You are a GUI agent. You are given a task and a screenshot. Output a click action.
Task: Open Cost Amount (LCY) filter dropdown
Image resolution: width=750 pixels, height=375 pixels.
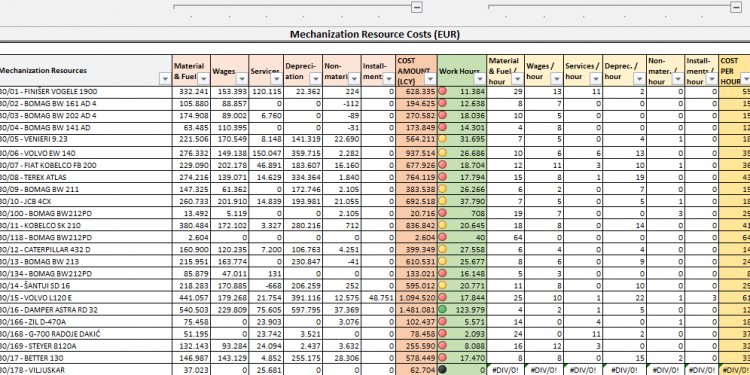430,79
